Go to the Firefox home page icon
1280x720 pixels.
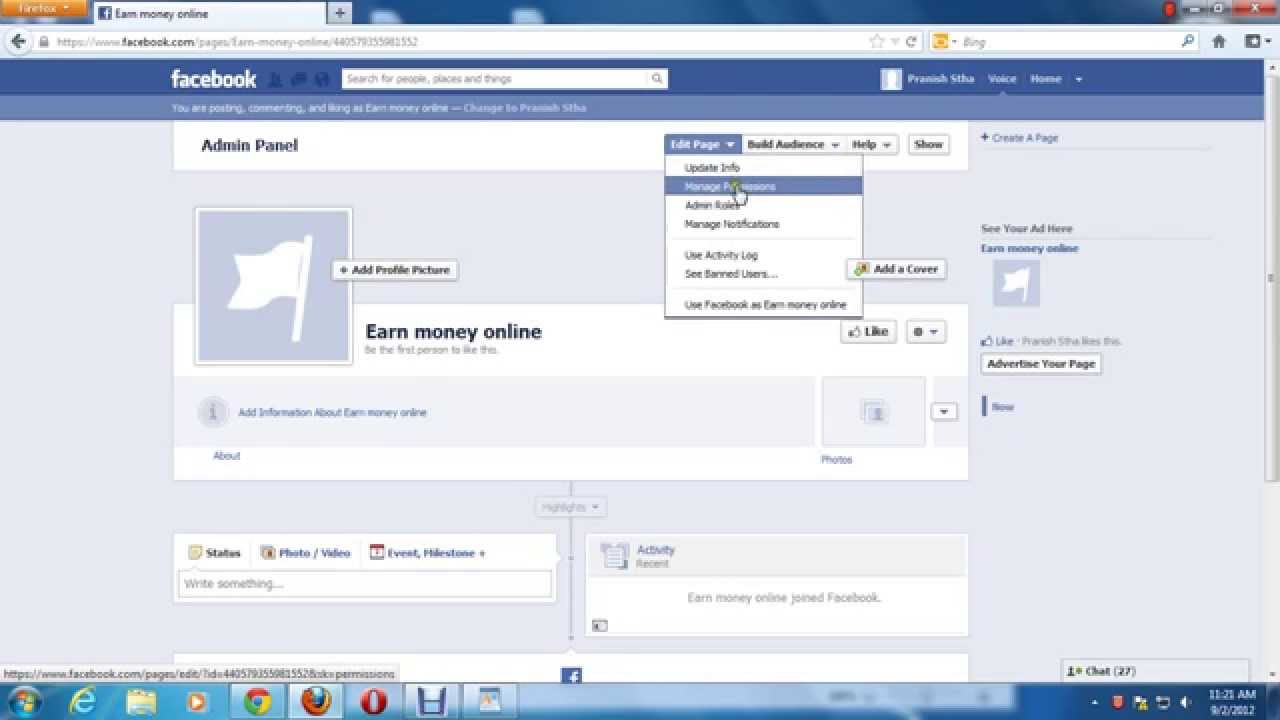[x=1219, y=42]
